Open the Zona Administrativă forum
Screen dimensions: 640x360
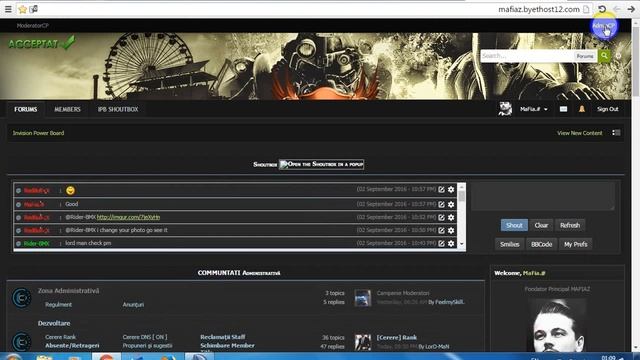(x=69, y=291)
